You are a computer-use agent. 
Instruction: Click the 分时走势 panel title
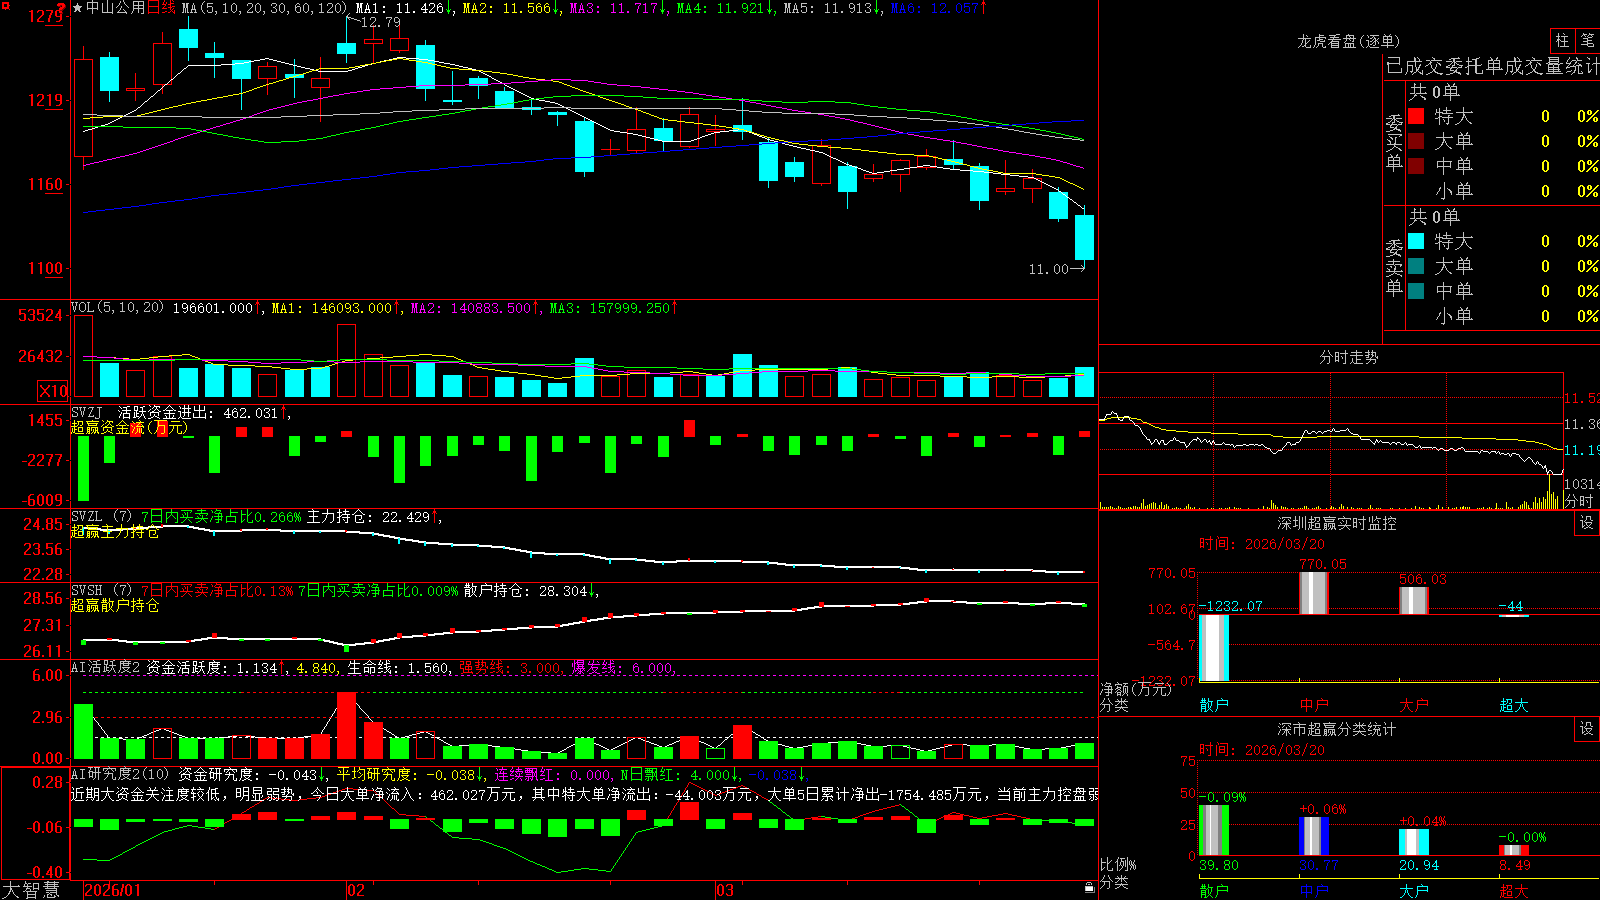coord(1349,357)
